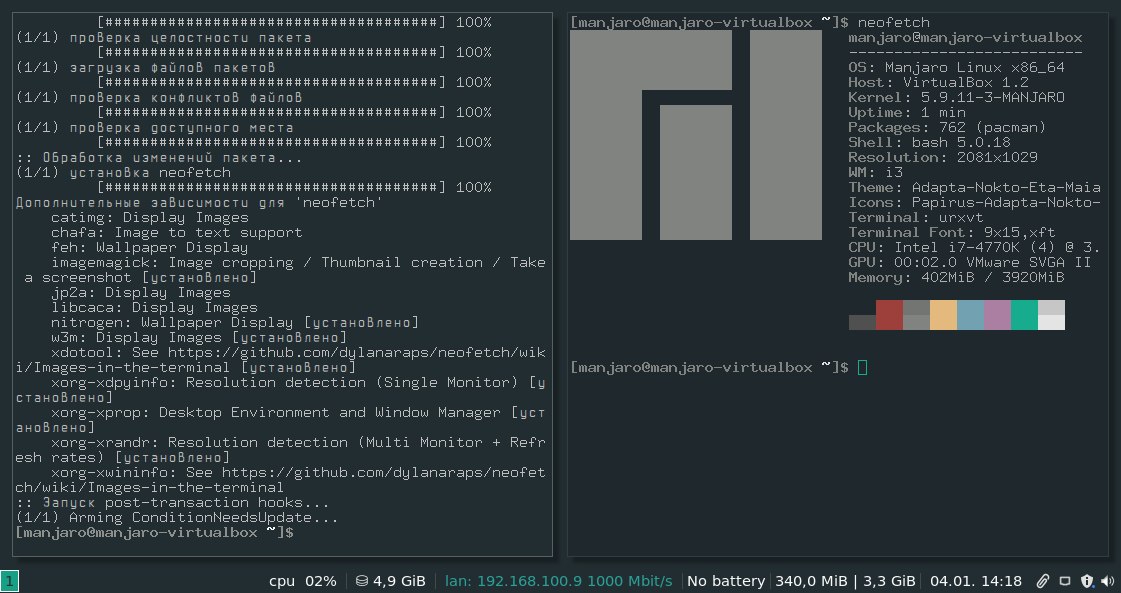The image size is (1121, 593).
Task: Click the Packages: 762 (pacman) line
Action: (947, 127)
